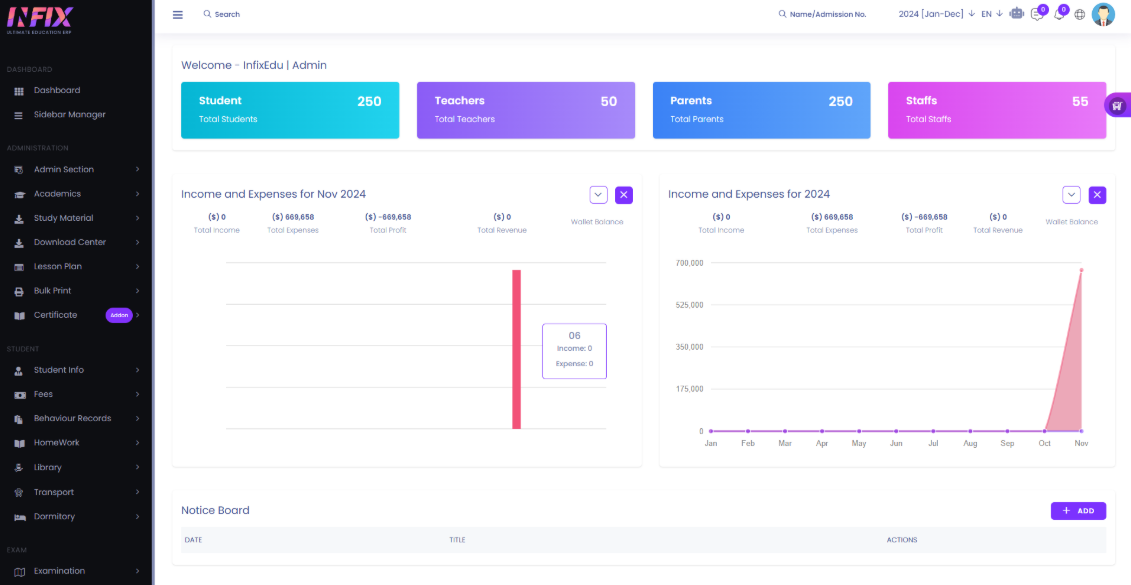
Task: Open the Student total card
Action: coord(290,110)
